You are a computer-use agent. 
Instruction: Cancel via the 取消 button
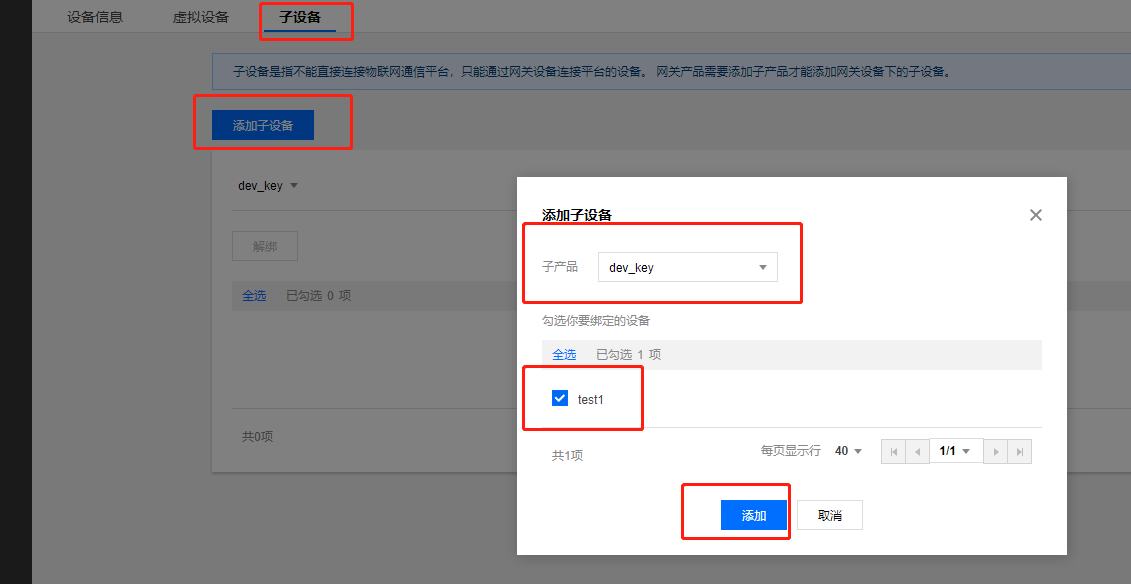pyautogui.click(x=829, y=514)
